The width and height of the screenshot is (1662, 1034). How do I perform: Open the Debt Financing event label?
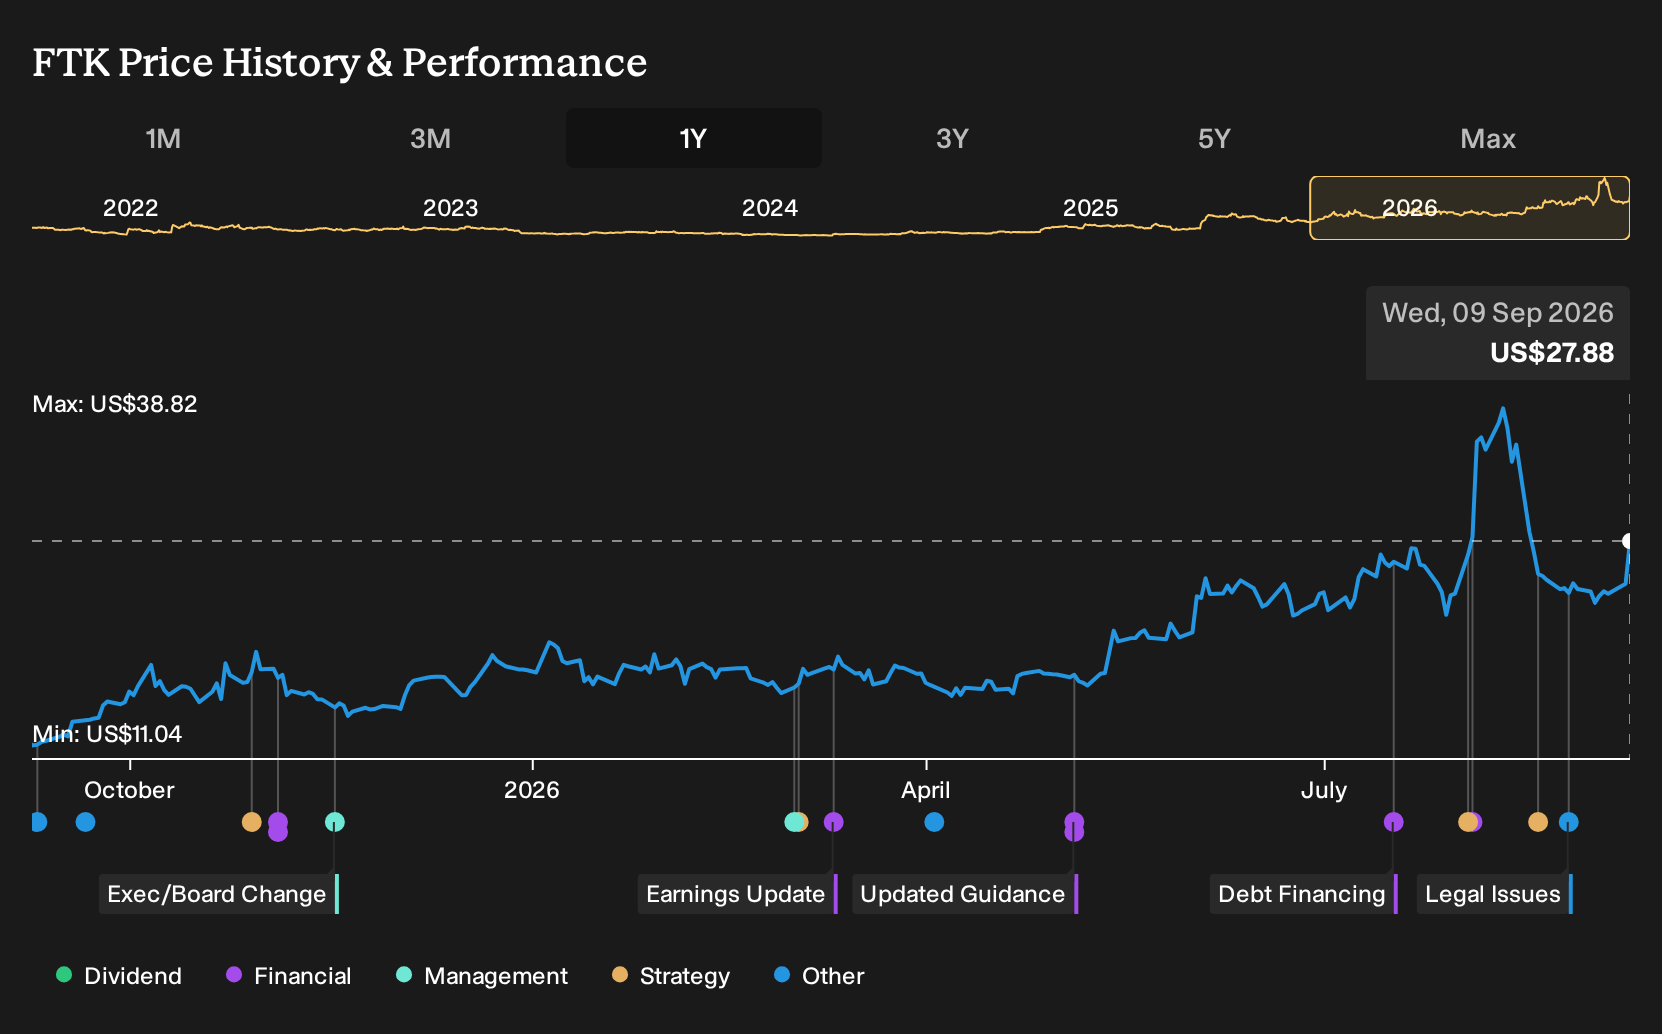point(1304,894)
